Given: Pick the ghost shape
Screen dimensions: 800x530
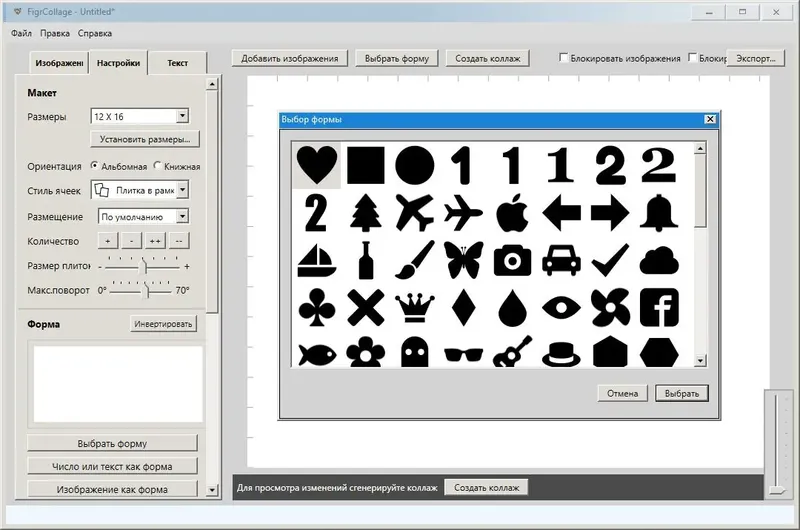Looking at the screenshot, I should point(415,352).
